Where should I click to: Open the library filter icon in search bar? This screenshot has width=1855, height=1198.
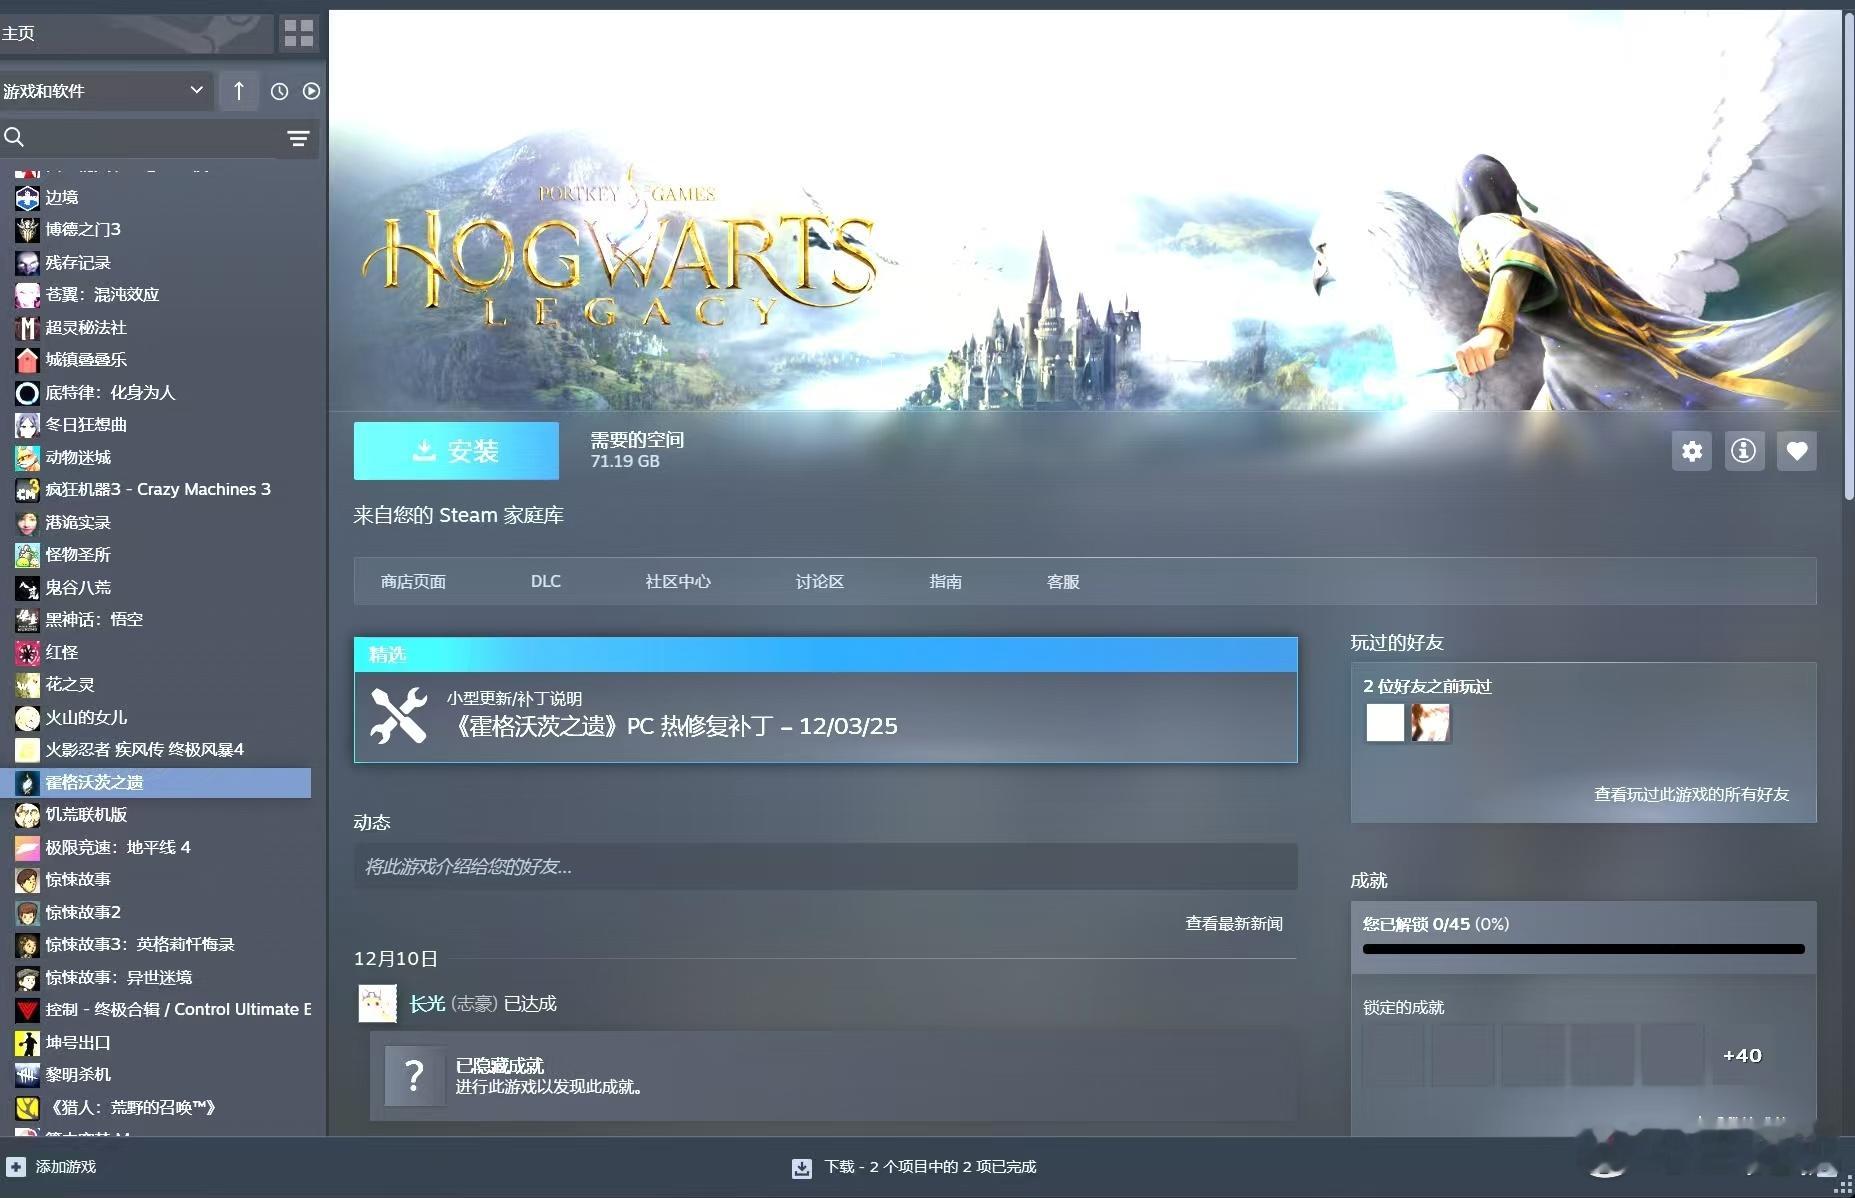(297, 138)
